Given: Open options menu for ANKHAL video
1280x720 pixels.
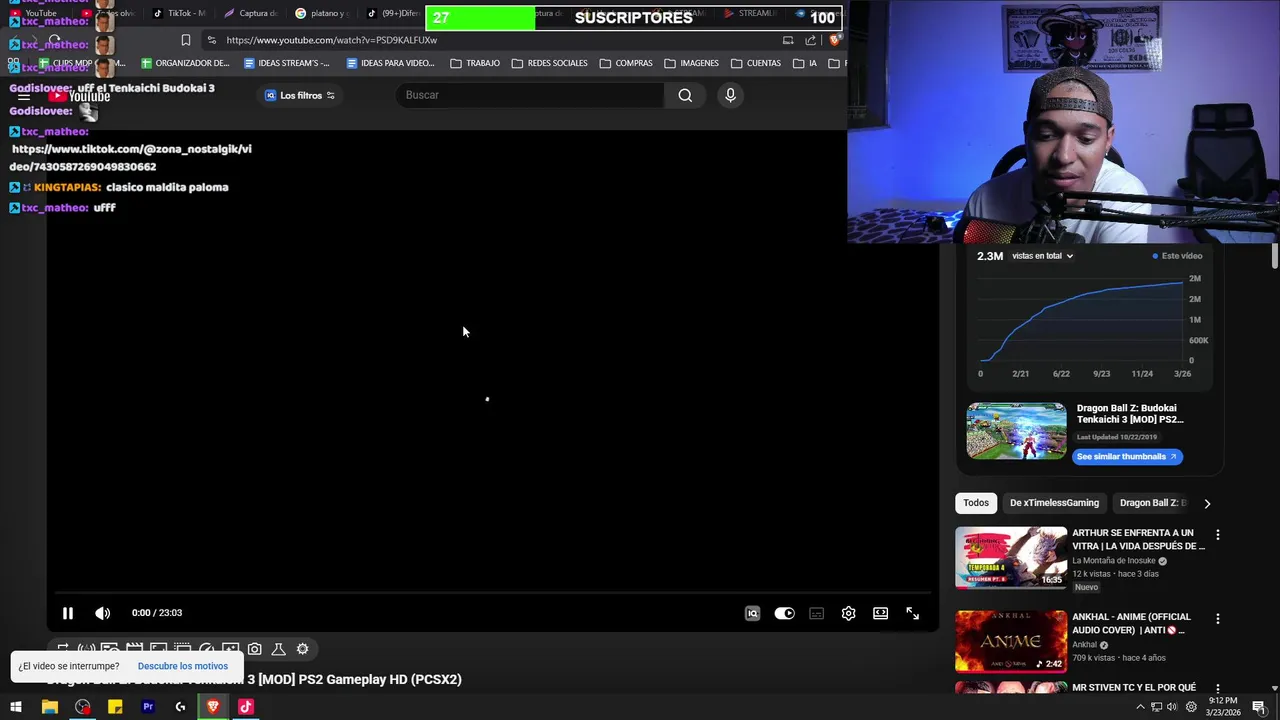Looking at the screenshot, I should click(1217, 619).
